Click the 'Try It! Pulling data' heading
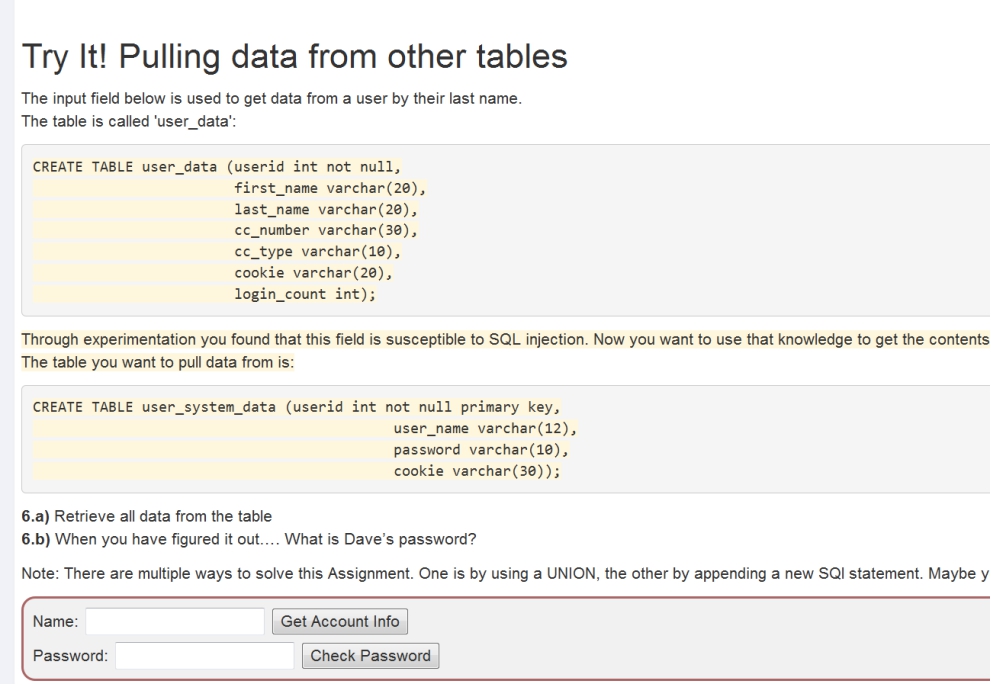This screenshot has width=991, height=685. (x=293, y=58)
